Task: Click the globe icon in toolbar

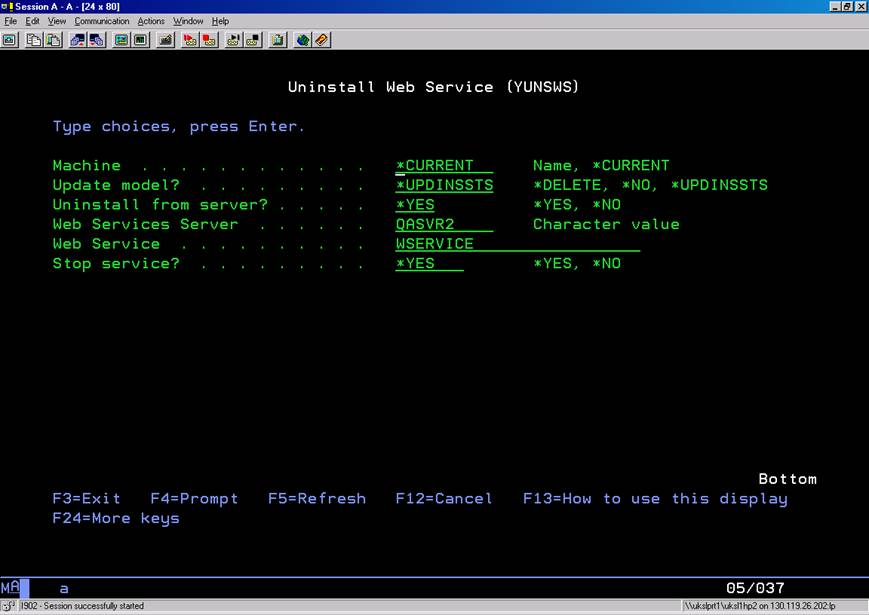Action: pyautogui.click(x=302, y=40)
